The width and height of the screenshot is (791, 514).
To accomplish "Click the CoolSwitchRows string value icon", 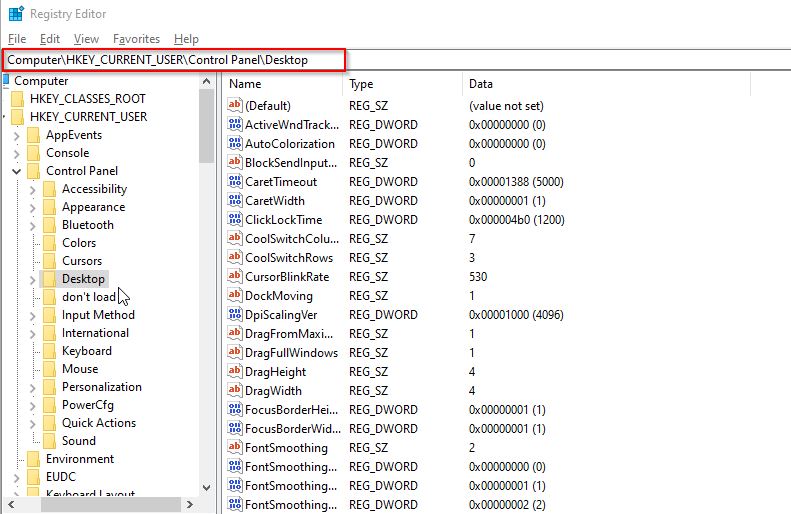I will click(x=235, y=257).
